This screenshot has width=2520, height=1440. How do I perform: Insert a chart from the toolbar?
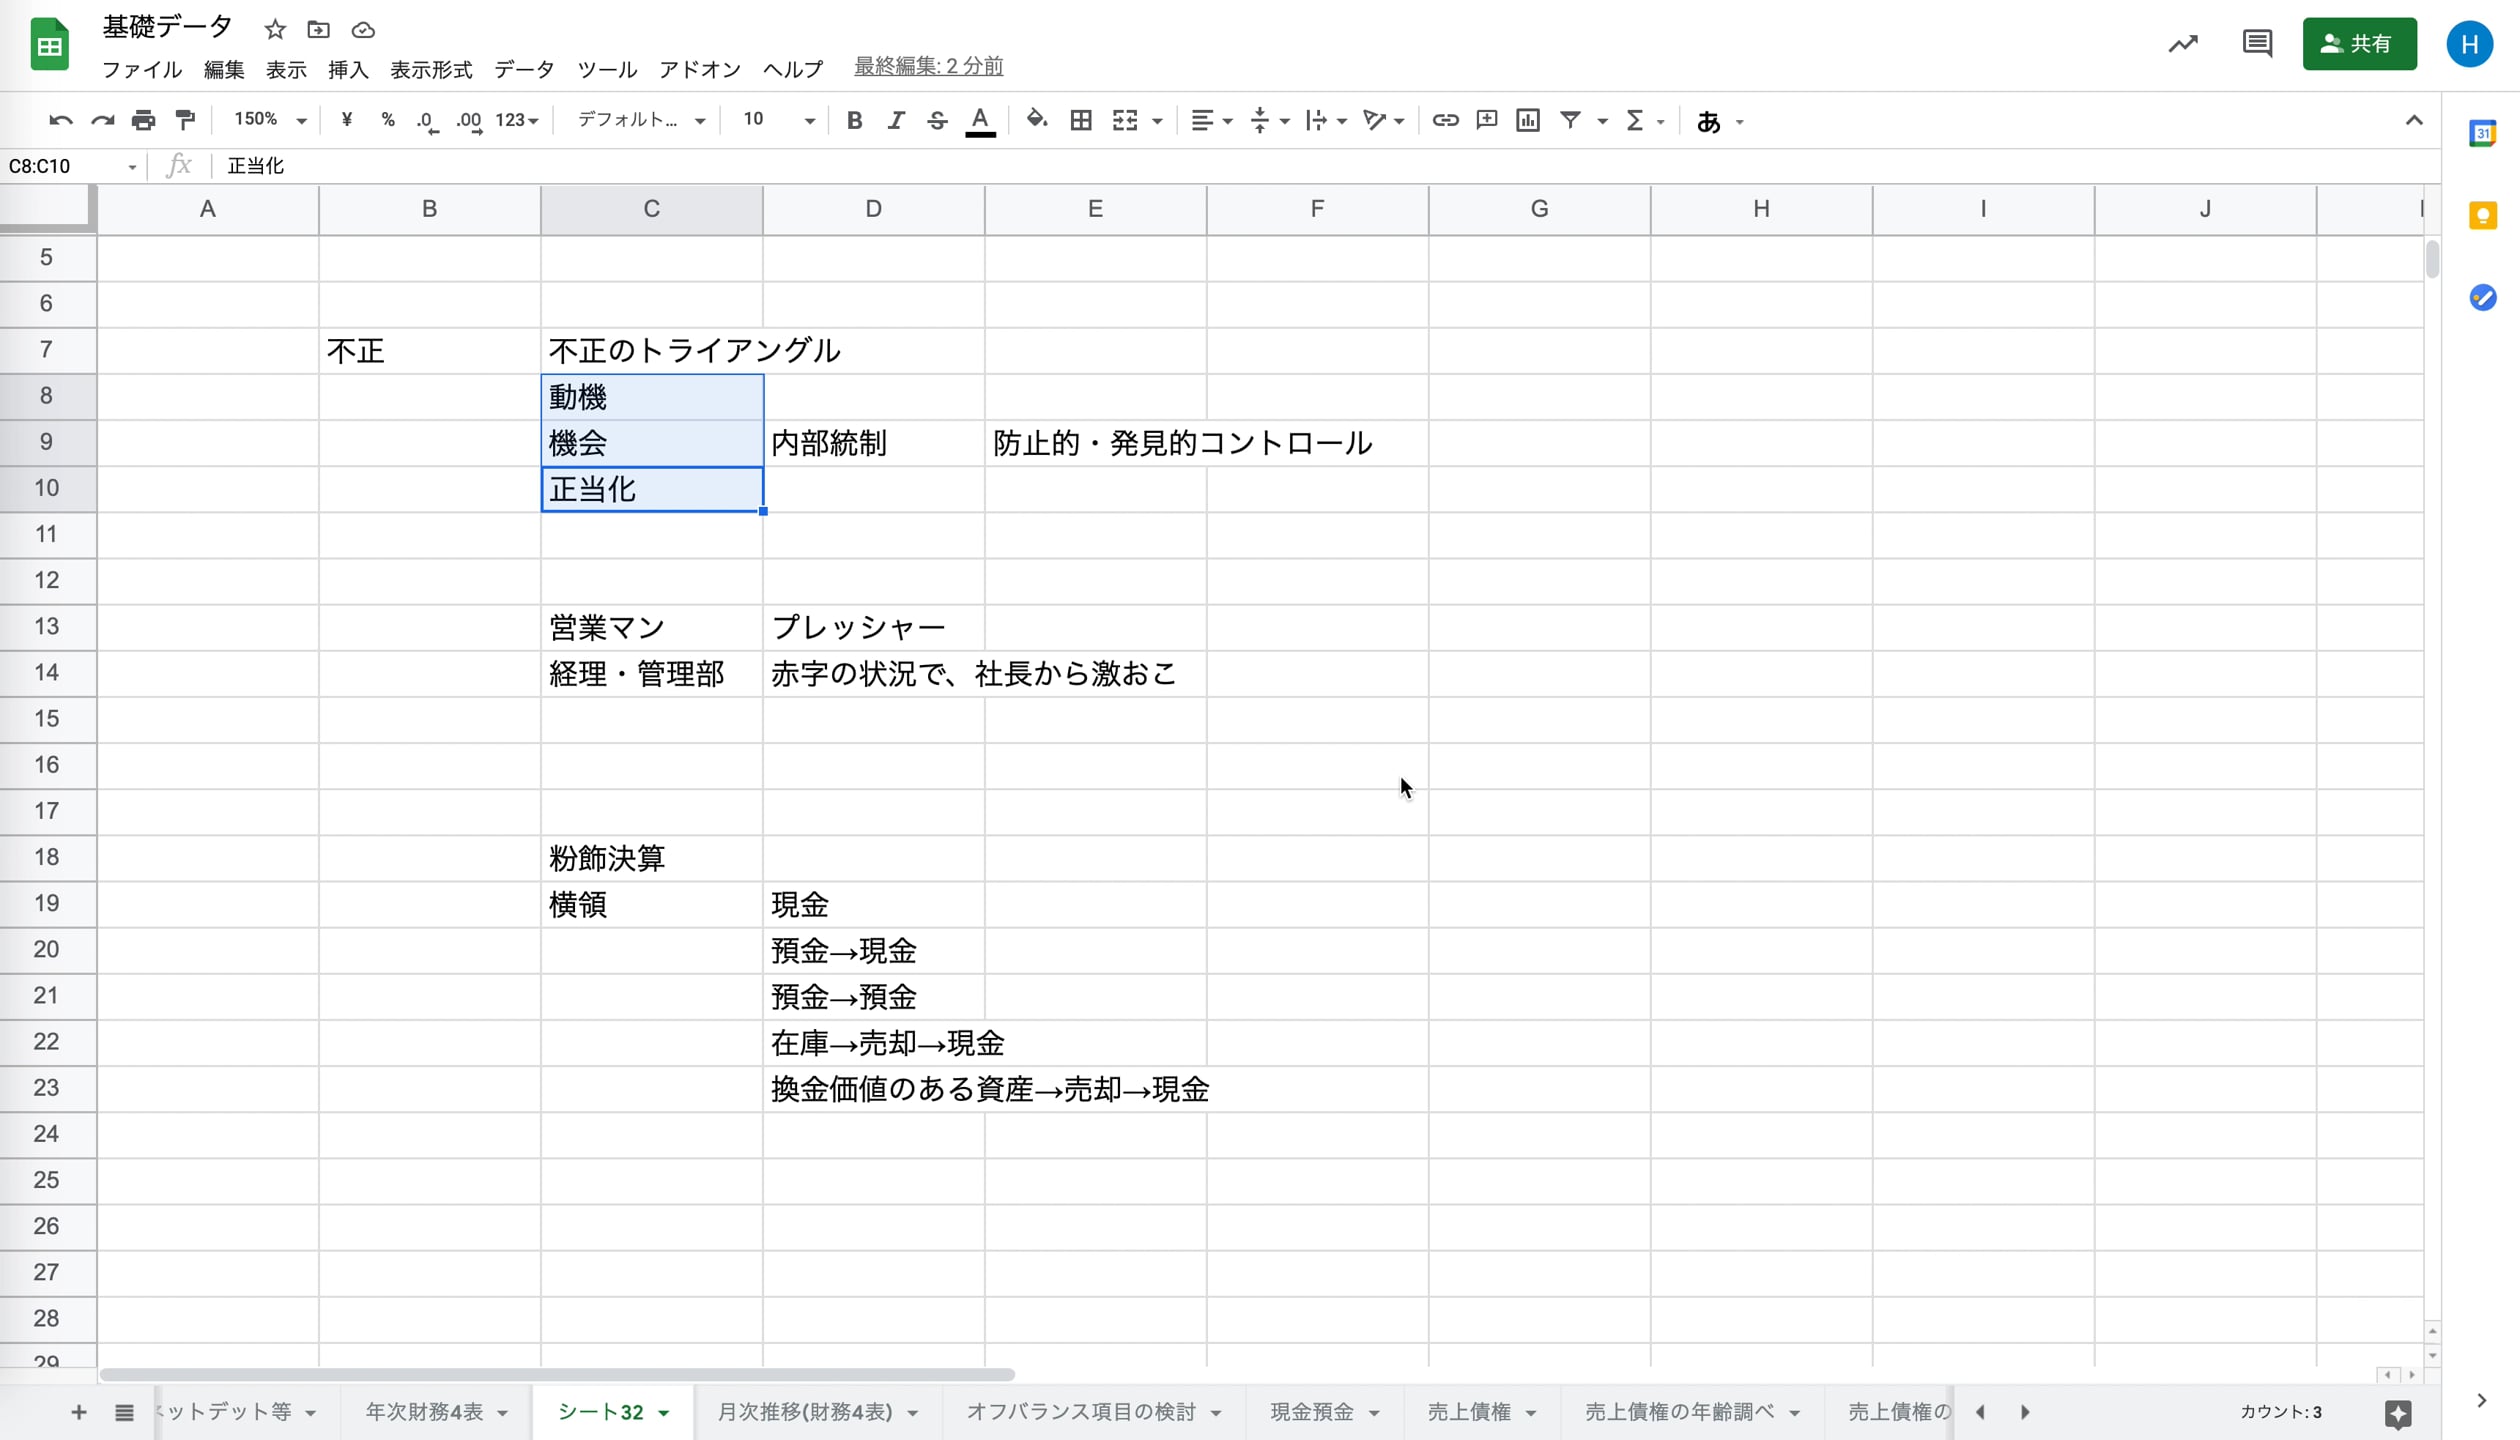[x=1528, y=120]
